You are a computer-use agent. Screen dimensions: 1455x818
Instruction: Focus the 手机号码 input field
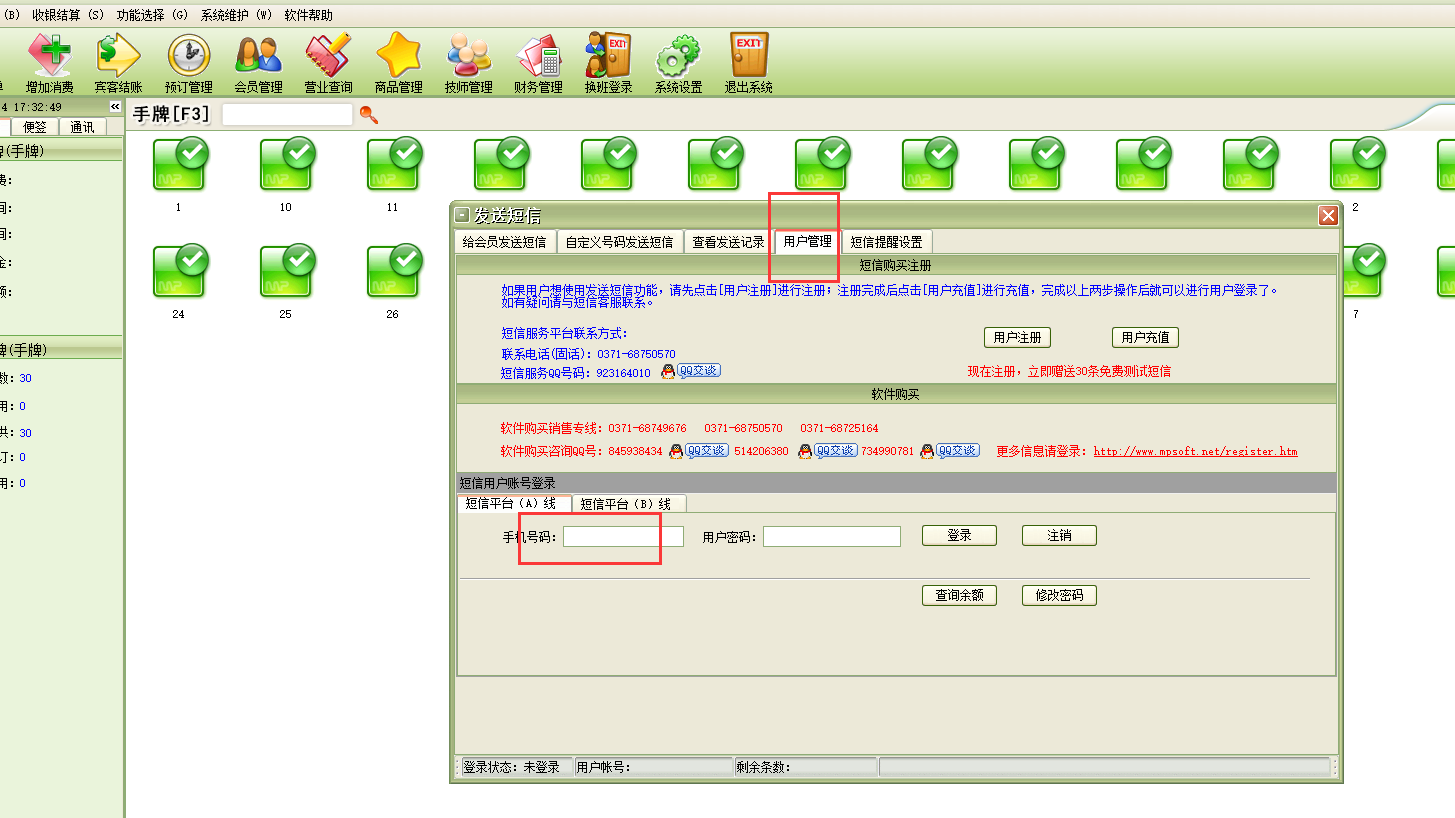pyautogui.click(x=623, y=537)
